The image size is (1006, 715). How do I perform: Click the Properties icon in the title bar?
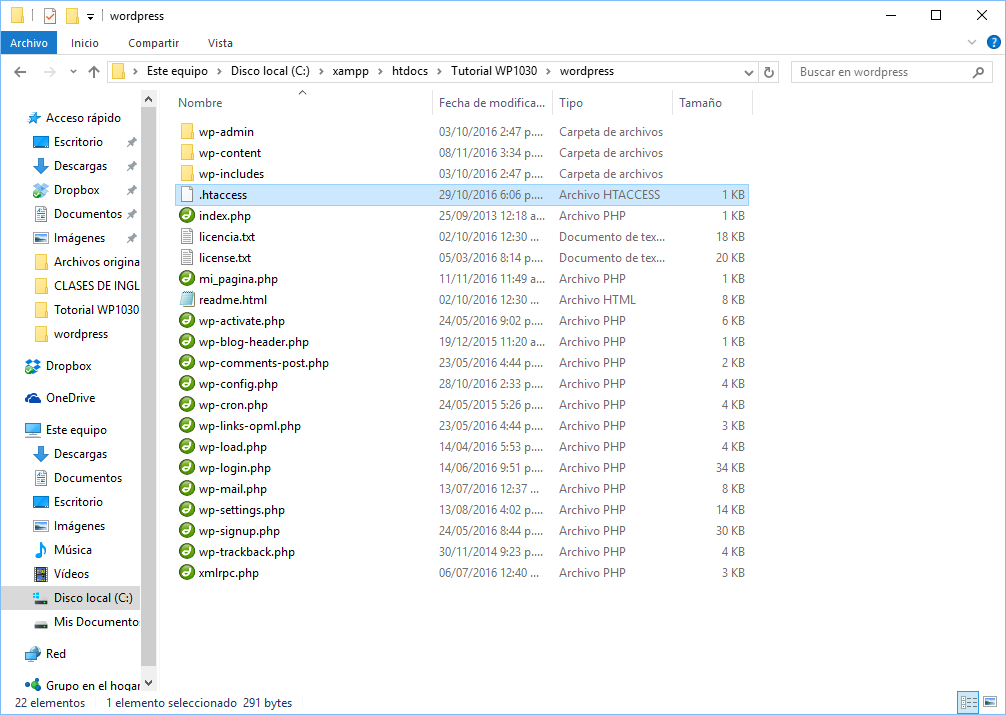(49, 15)
